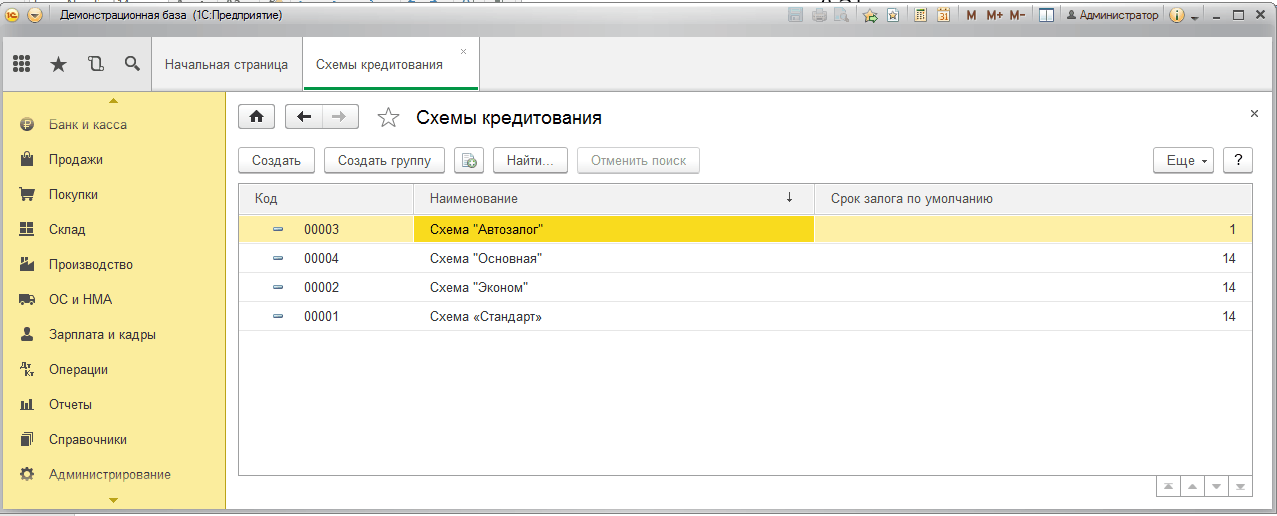Sort by the Код column header
Viewport: 1277px width, 516px height.
coord(326,199)
